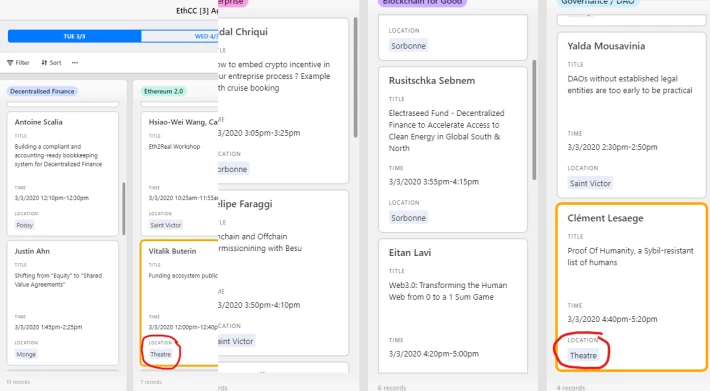Open the Clément Lesaege card
This screenshot has height=391, width=710.
(631, 287)
